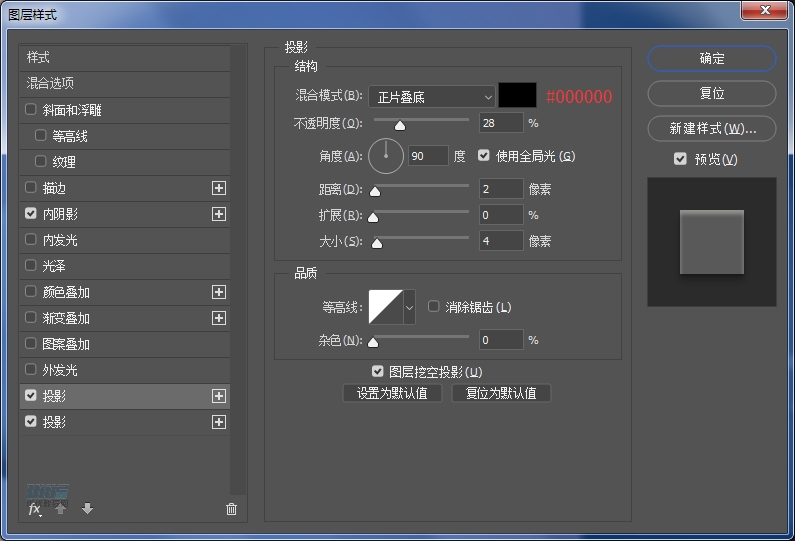Click 大小 field showing 4
The image size is (795, 541).
(501, 241)
